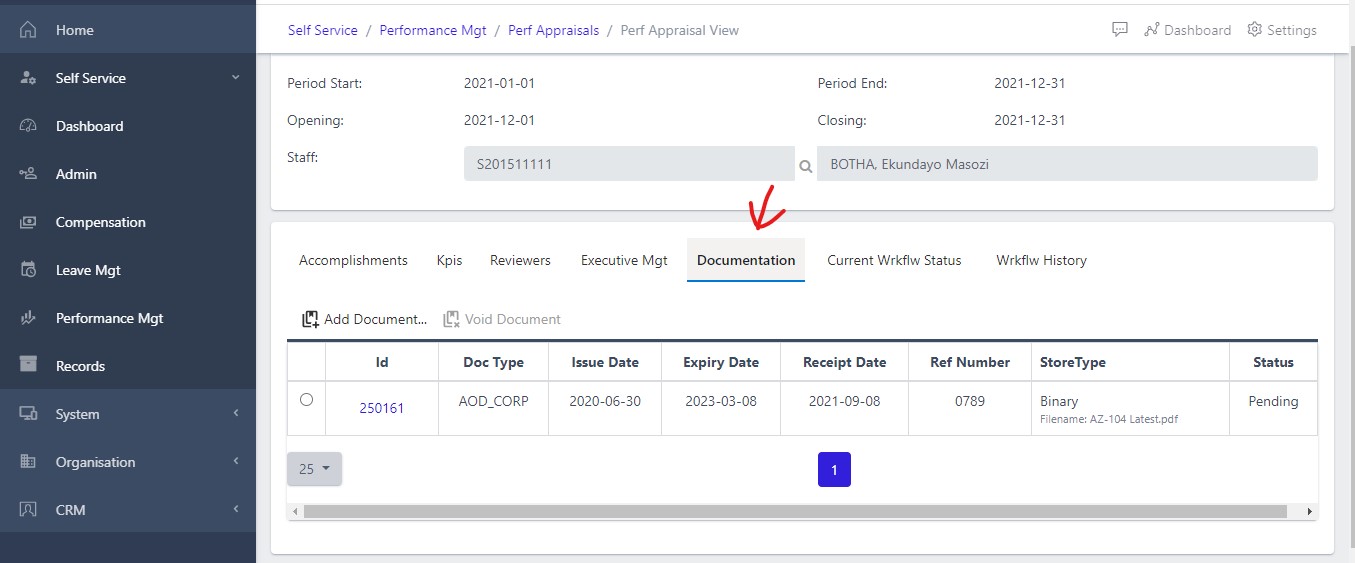Click the staff search magnifier icon
Screen dimensions: 1355x563
805,166
